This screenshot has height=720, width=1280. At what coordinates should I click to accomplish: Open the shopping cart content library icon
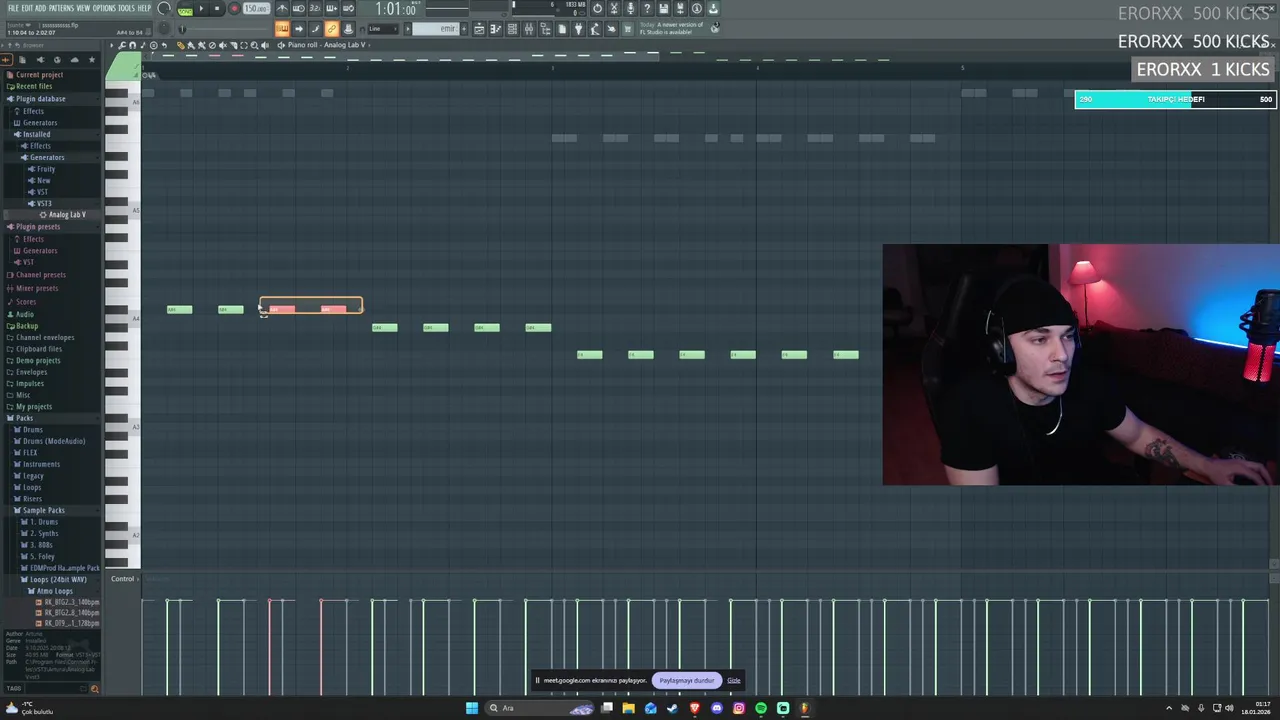click(x=628, y=28)
